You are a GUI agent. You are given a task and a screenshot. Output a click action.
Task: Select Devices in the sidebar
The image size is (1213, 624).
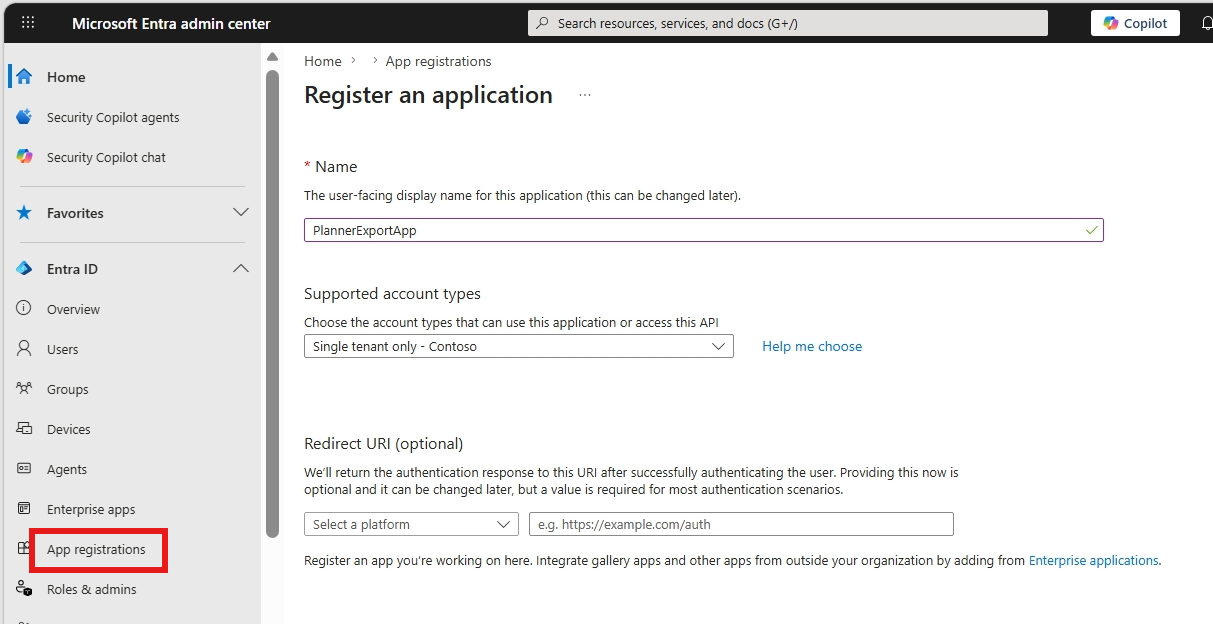pos(68,429)
